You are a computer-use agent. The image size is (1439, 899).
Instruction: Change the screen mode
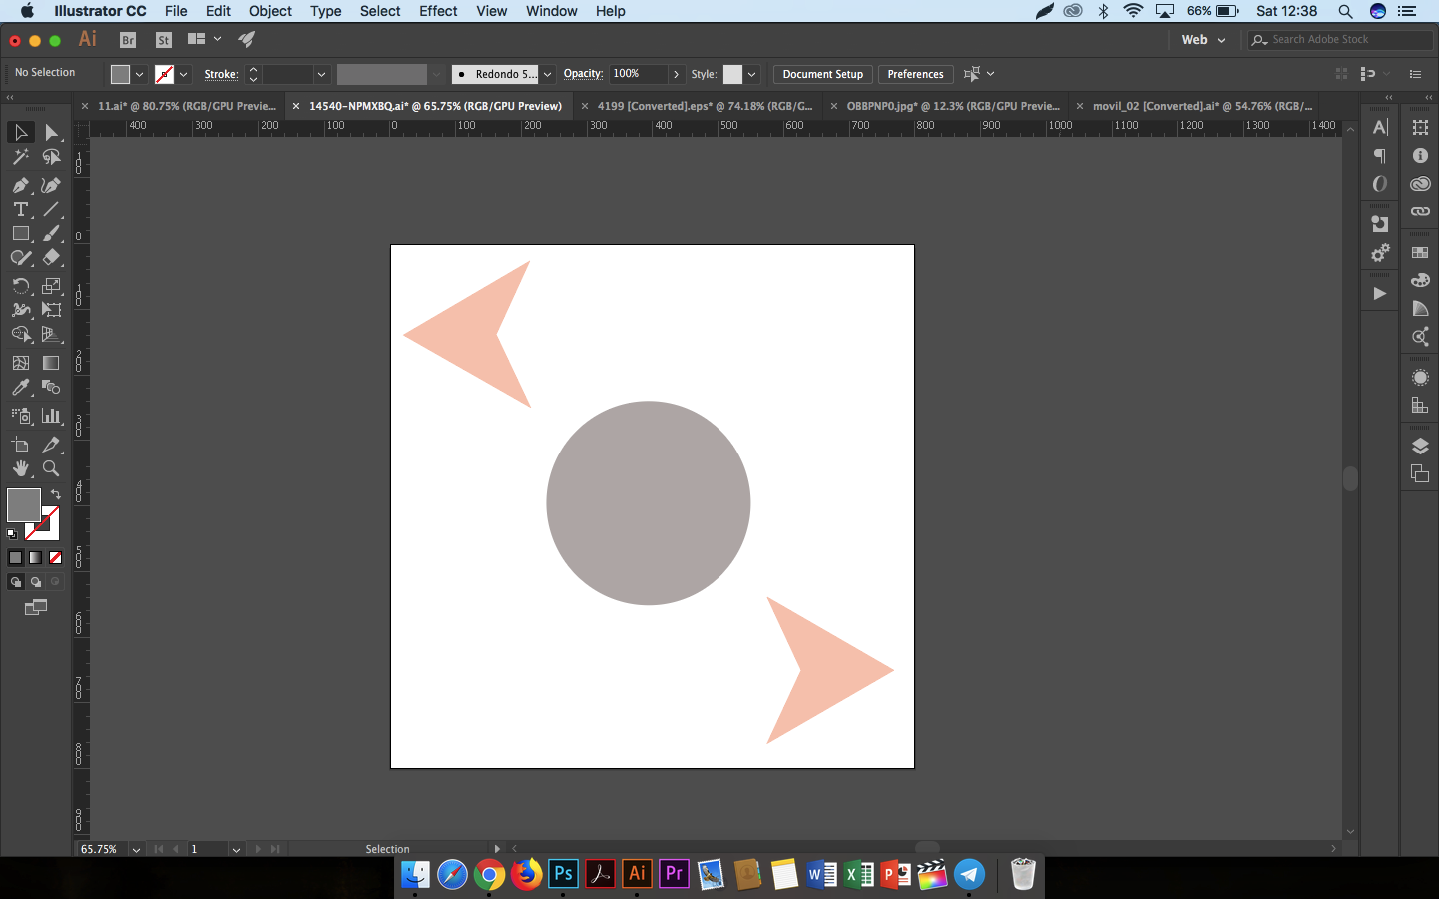tap(36, 607)
